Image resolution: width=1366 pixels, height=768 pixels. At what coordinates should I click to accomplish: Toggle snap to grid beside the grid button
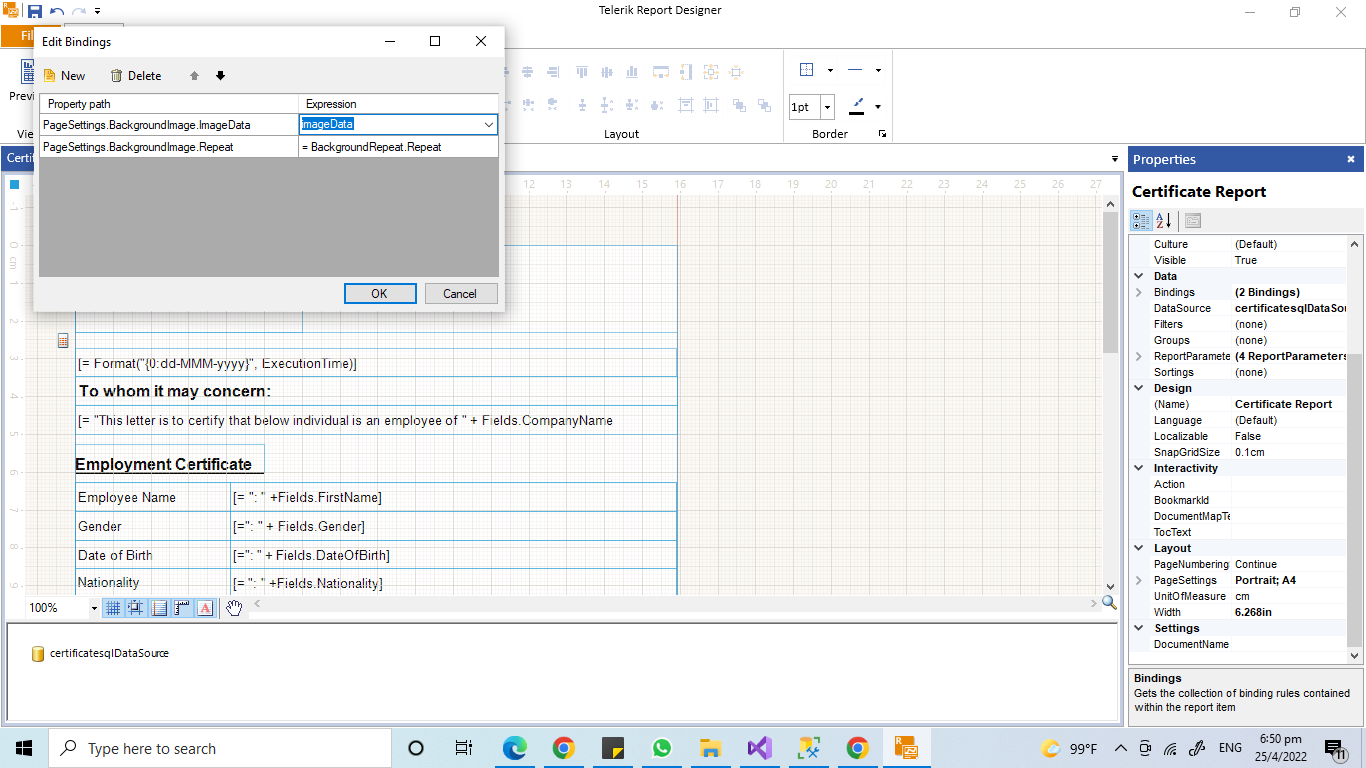(135, 607)
